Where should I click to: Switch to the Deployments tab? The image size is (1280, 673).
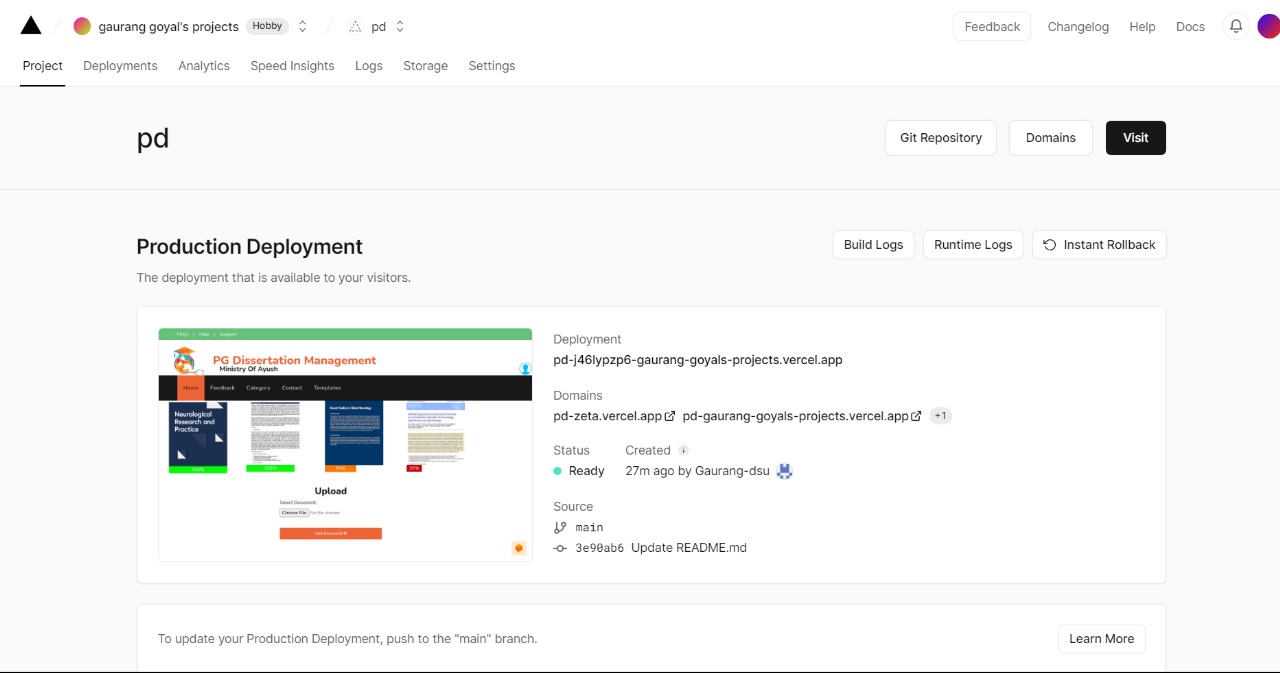[x=120, y=65]
